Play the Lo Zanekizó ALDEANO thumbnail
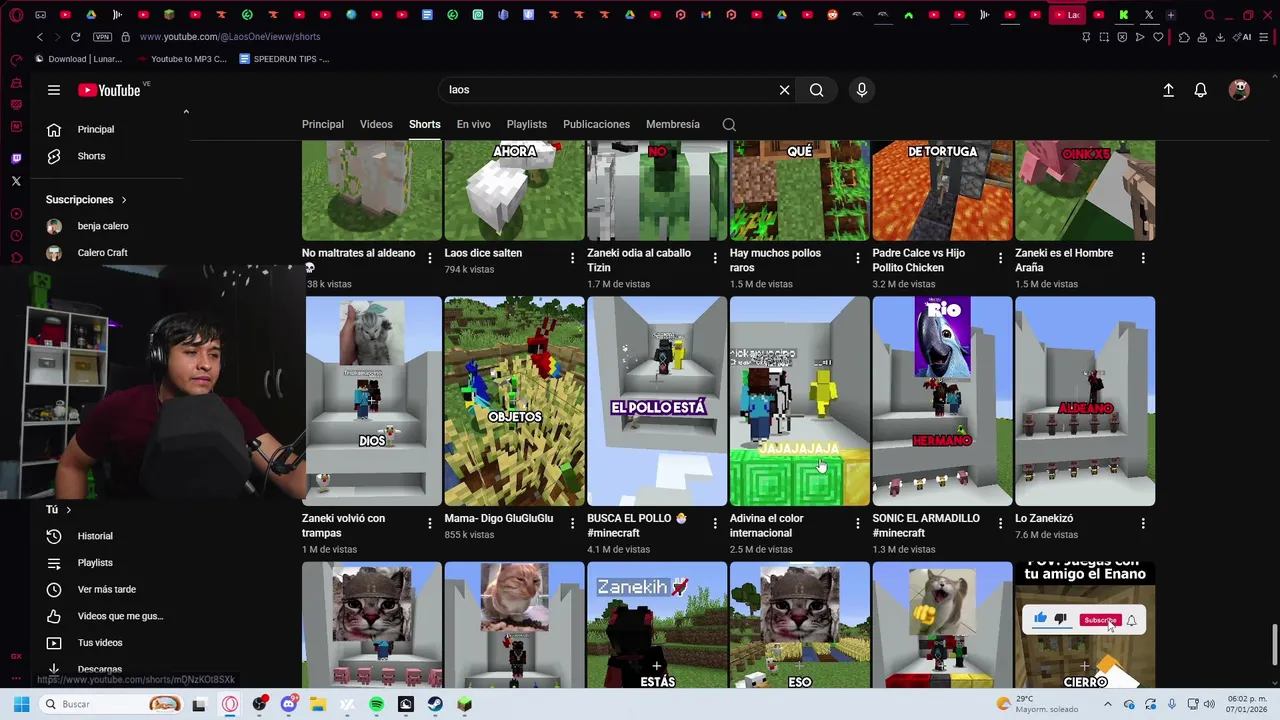This screenshot has height=720, width=1280. point(1085,401)
